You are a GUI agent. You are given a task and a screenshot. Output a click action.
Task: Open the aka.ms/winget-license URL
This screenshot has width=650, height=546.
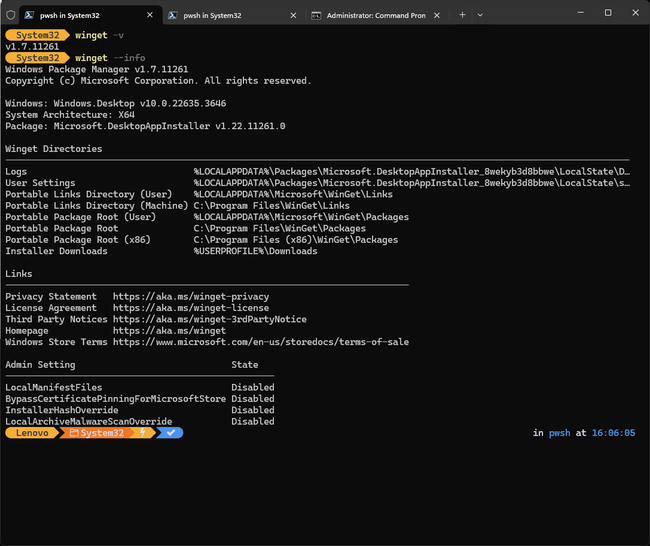[190, 308]
